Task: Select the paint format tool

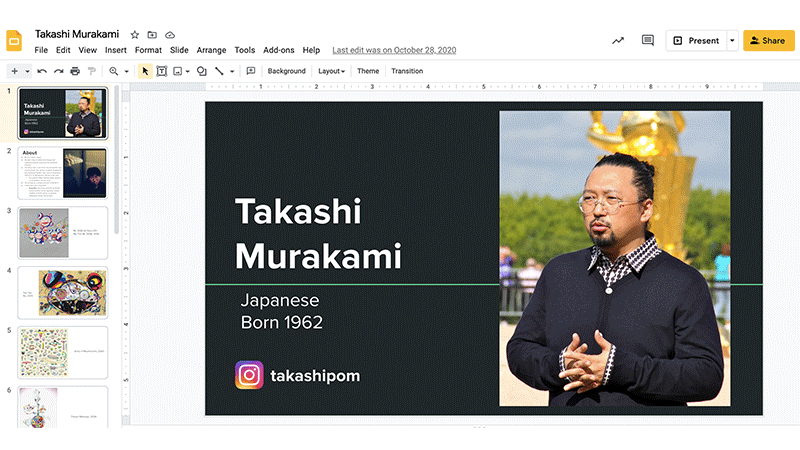Action: click(92, 71)
